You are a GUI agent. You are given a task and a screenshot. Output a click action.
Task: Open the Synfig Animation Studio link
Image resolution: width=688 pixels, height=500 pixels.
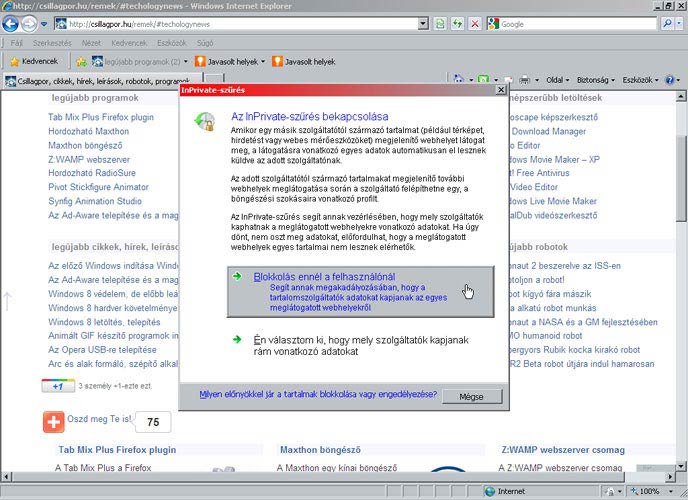tap(95, 201)
